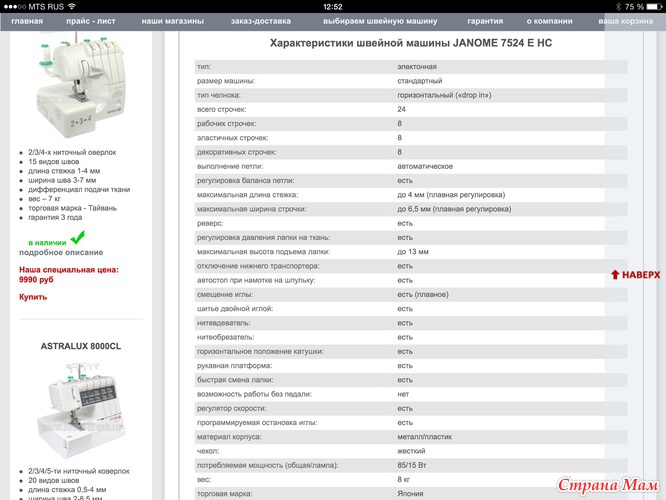666x500 pixels.
Task: Click the 2-3-4 overlock machine image
Action: tap(81, 87)
